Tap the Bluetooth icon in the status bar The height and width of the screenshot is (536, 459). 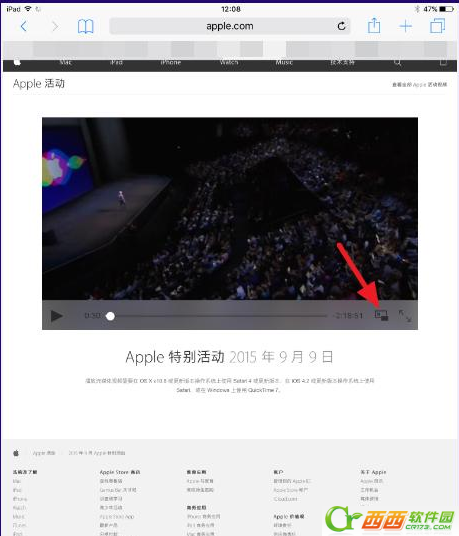(x=417, y=9)
